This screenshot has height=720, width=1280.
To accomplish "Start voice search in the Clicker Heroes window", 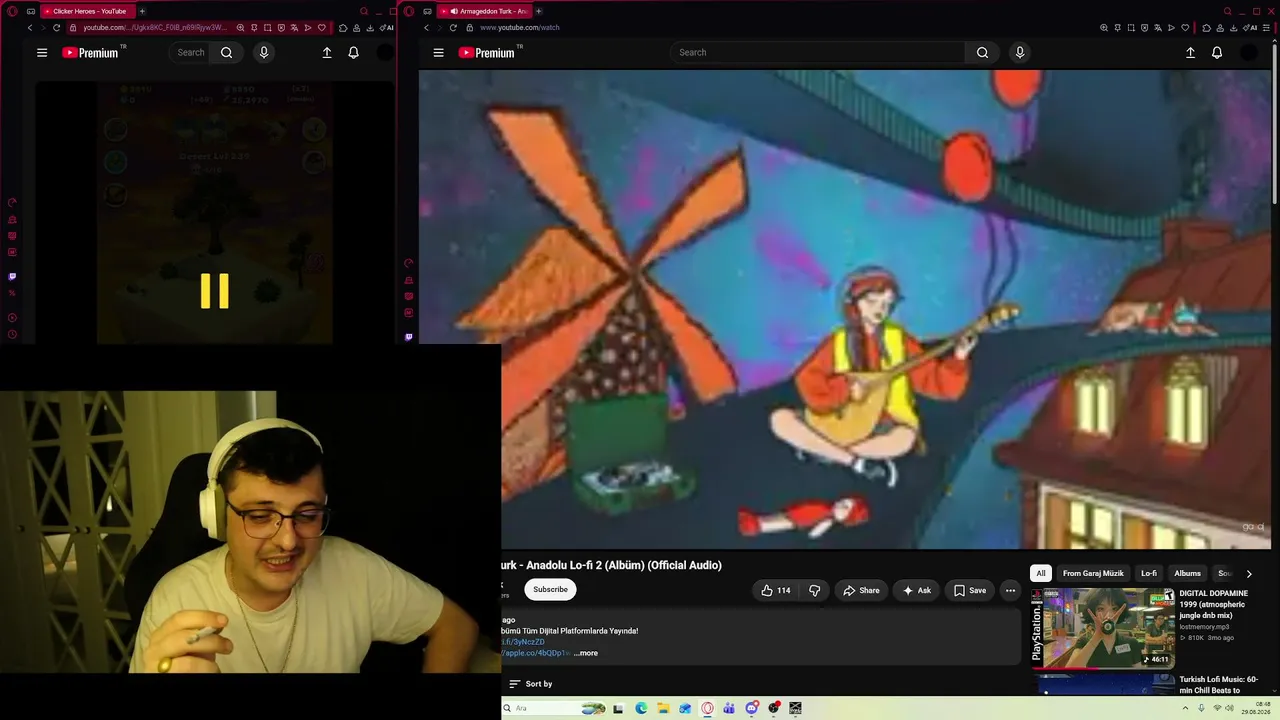I will pyautogui.click(x=263, y=53).
